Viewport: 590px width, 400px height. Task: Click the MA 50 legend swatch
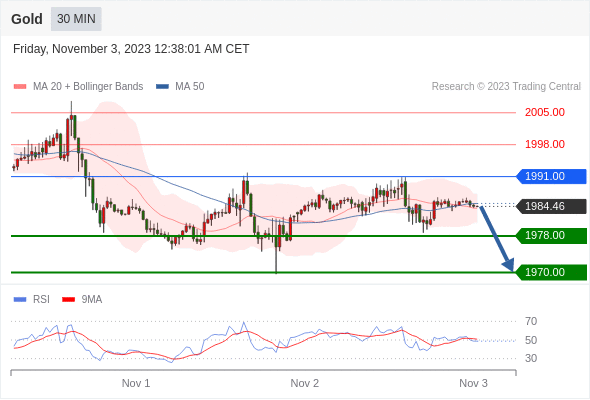[x=162, y=87]
